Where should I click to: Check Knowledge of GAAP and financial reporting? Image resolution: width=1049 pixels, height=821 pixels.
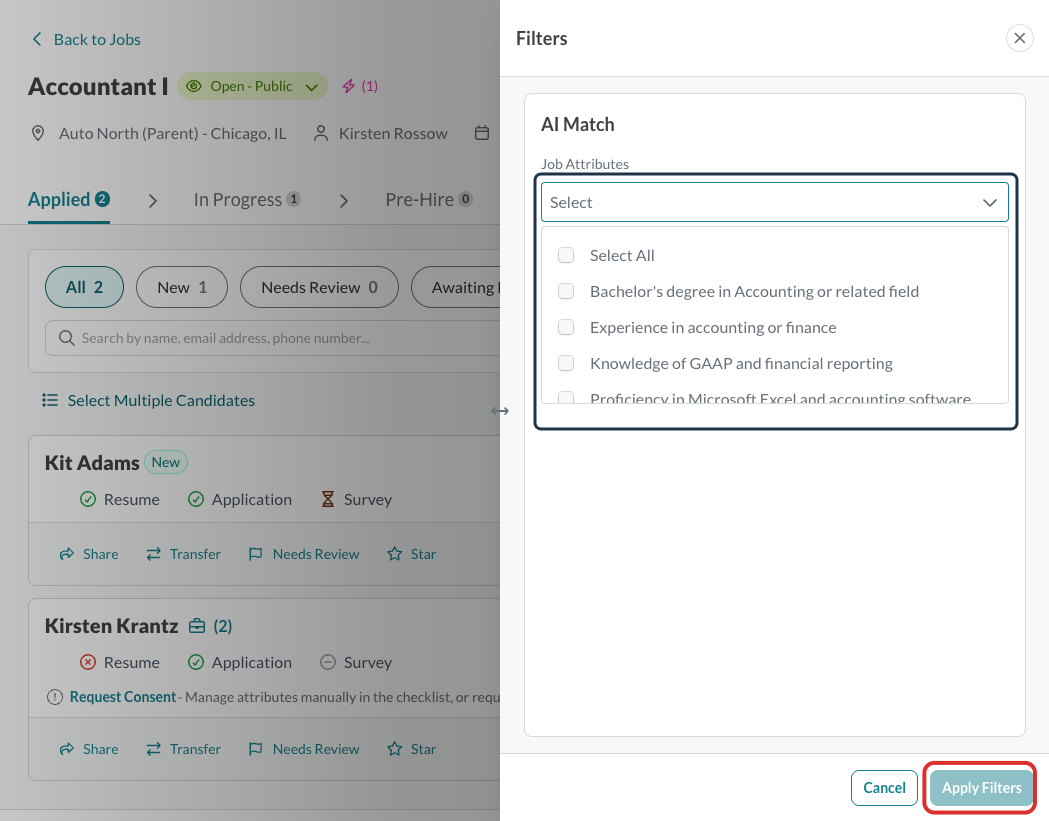(566, 363)
